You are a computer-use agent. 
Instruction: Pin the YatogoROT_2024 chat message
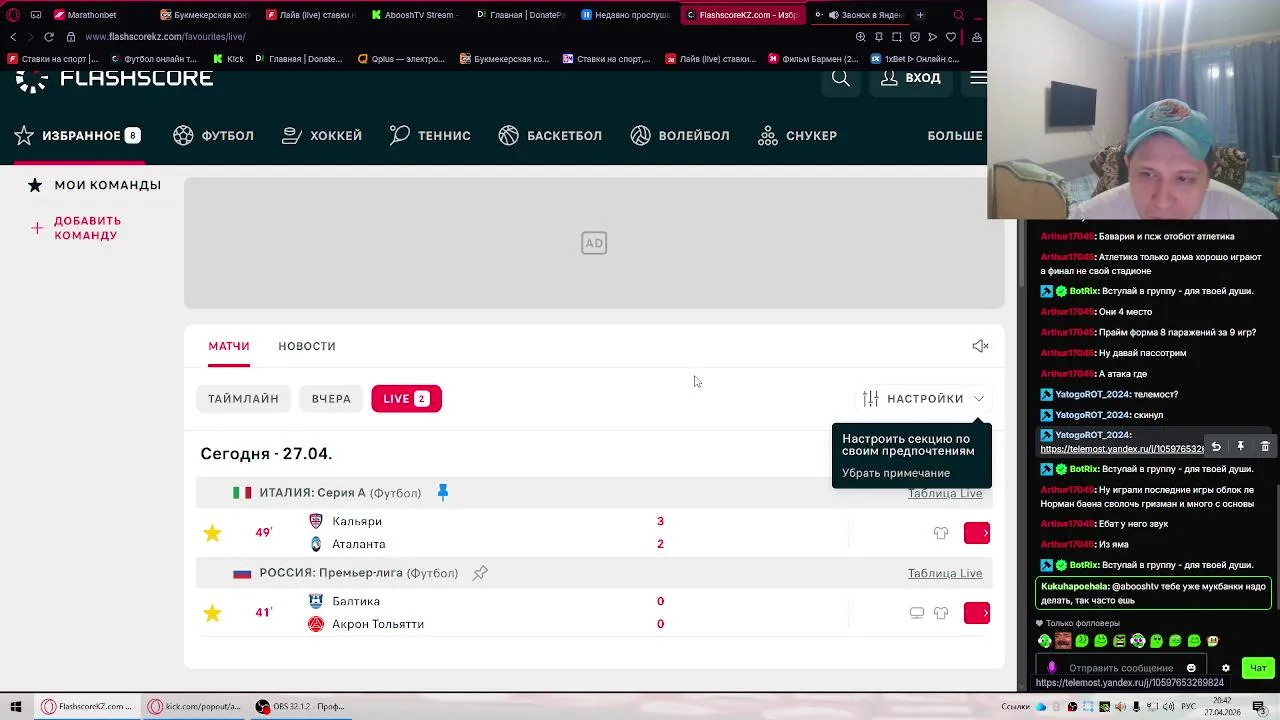[x=1240, y=447]
